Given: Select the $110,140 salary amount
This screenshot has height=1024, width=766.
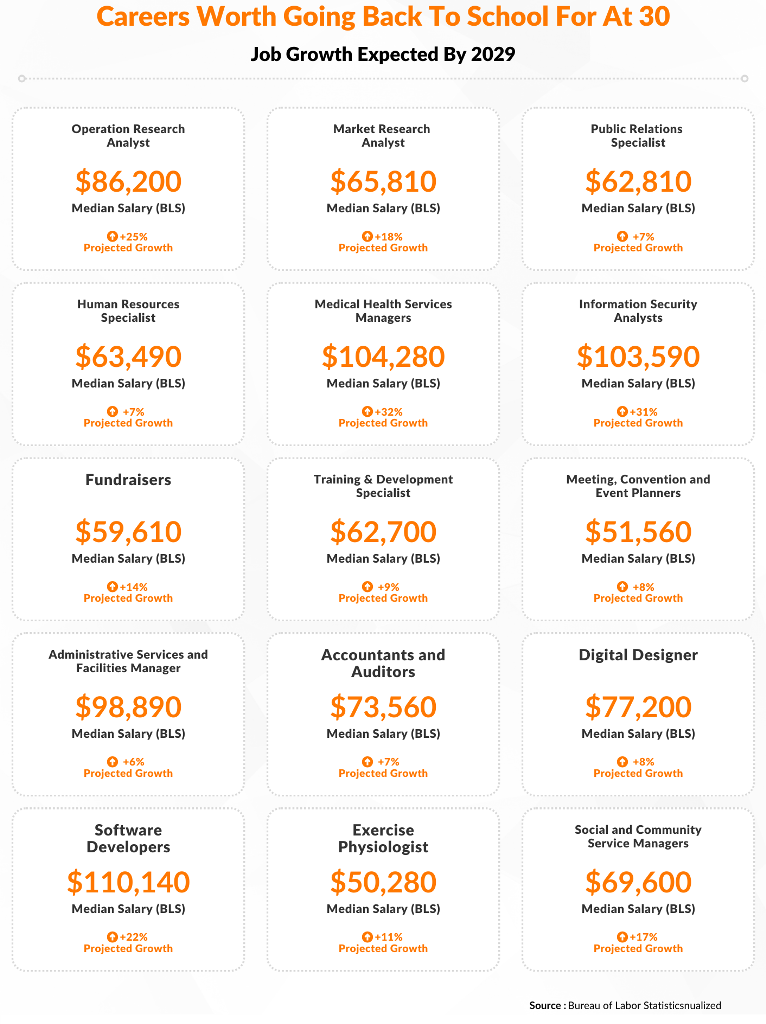Looking at the screenshot, I should point(128,882).
